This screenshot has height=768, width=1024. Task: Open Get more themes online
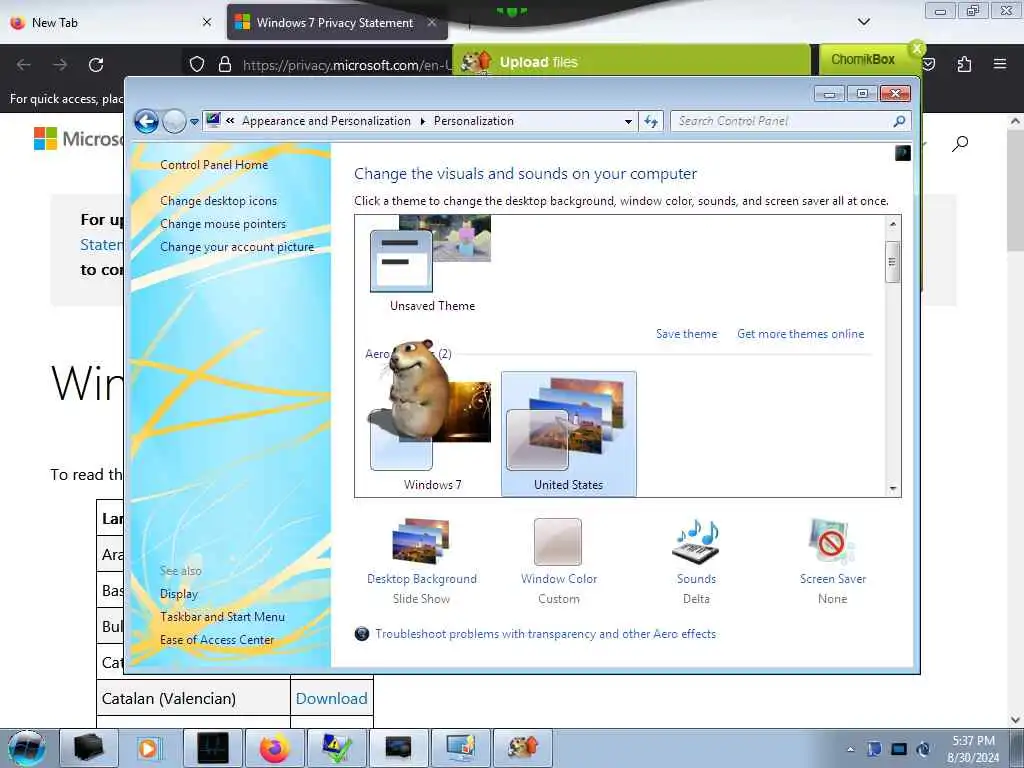click(x=801, y=334)
